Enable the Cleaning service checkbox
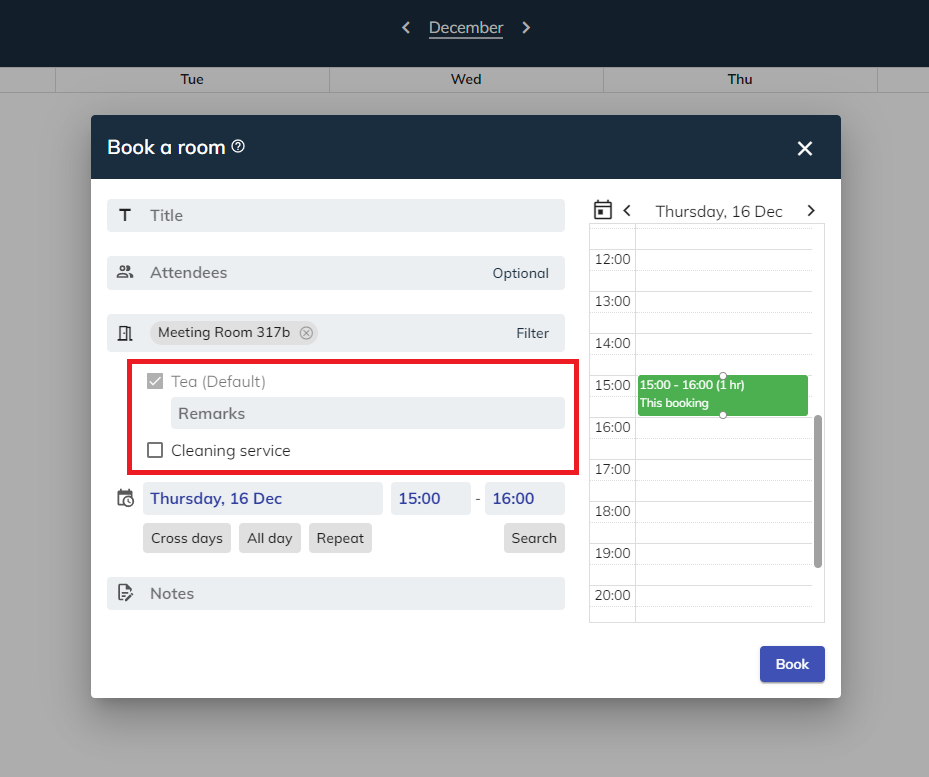The image size is (929, 777). coord(155,451)
